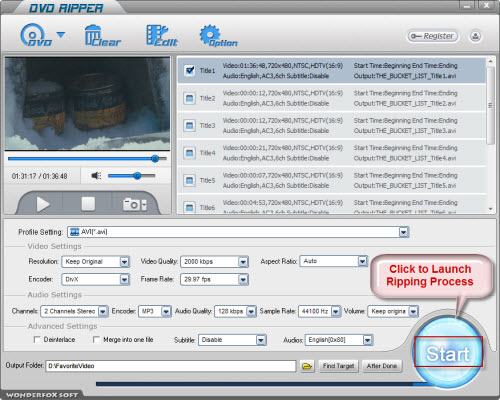Open the user account icon

[475, 36]
